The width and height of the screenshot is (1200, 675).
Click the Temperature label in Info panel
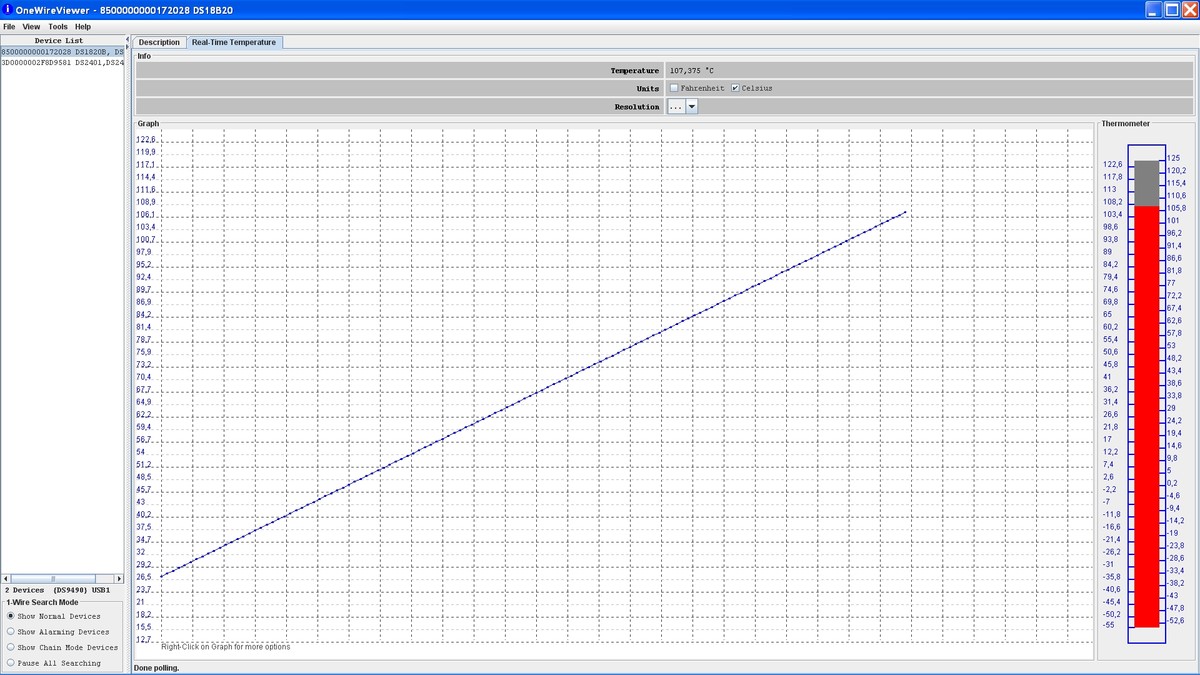tap(635, 71)
